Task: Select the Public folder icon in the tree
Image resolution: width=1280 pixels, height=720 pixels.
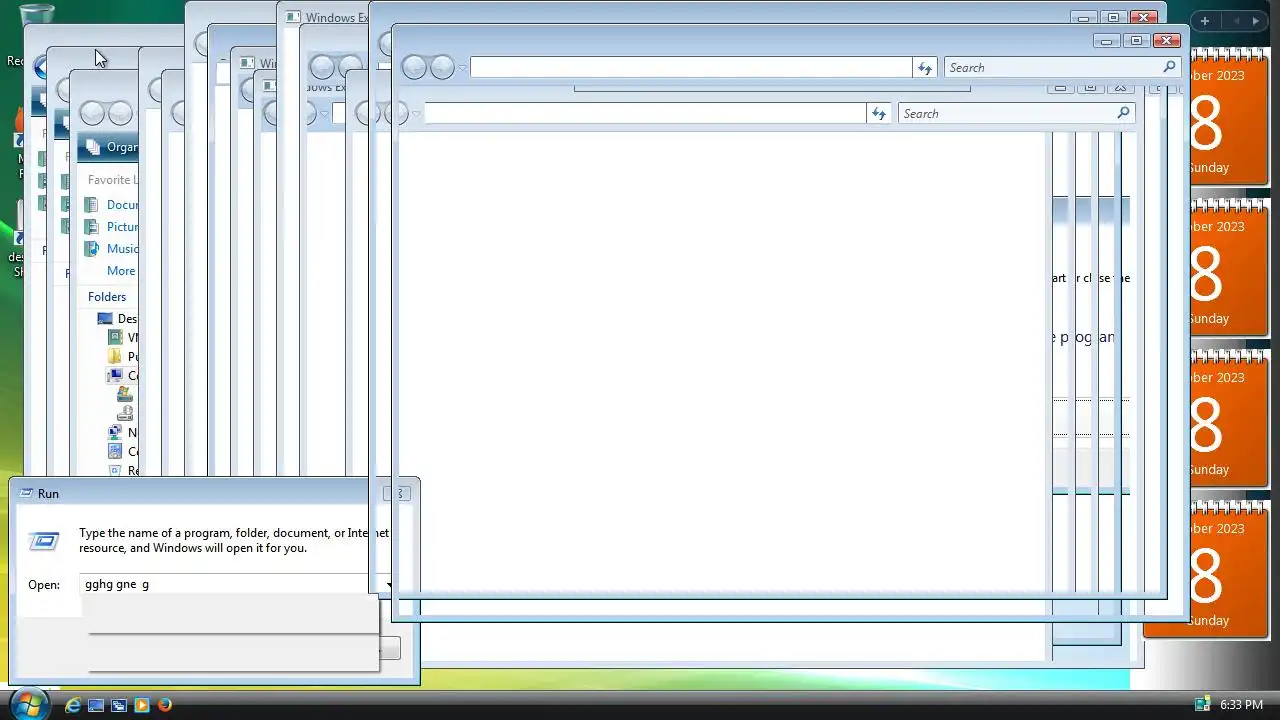Action: tap(115, 356)
